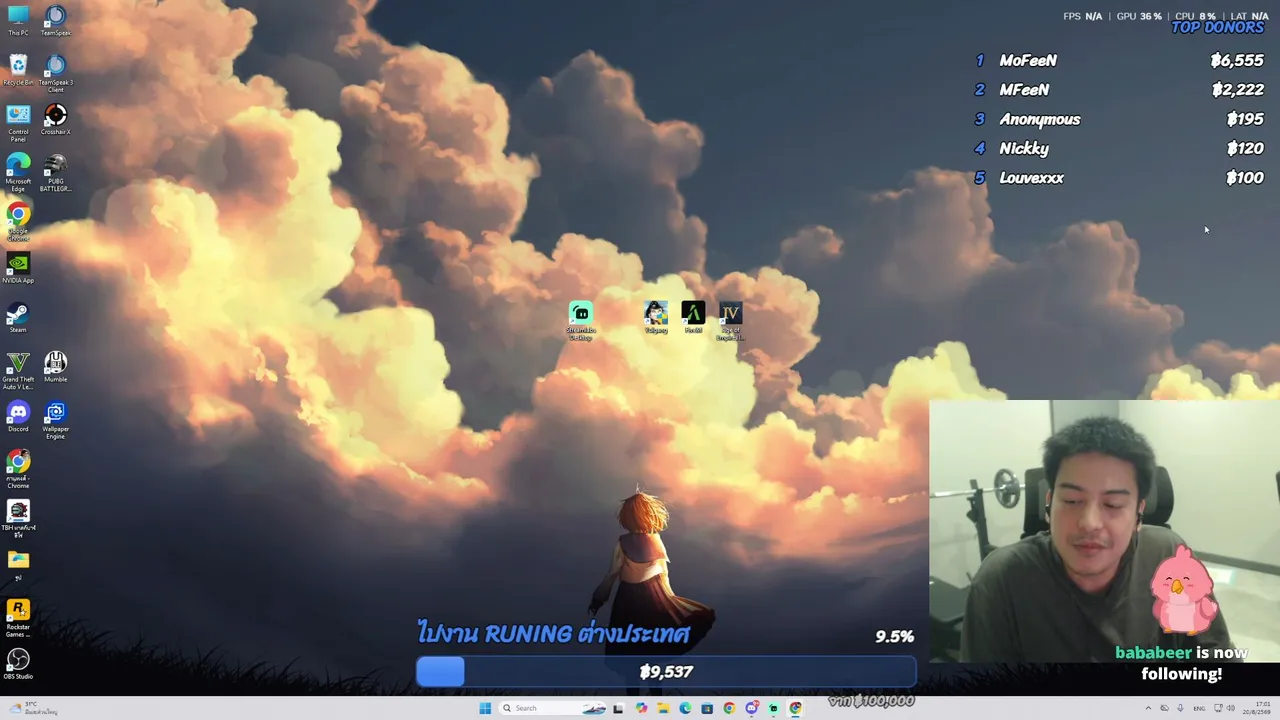Open the Streamlabs Desktop icon mid-screen
The height and width of the screenshot is (720, 1280).
click(581, 320)
